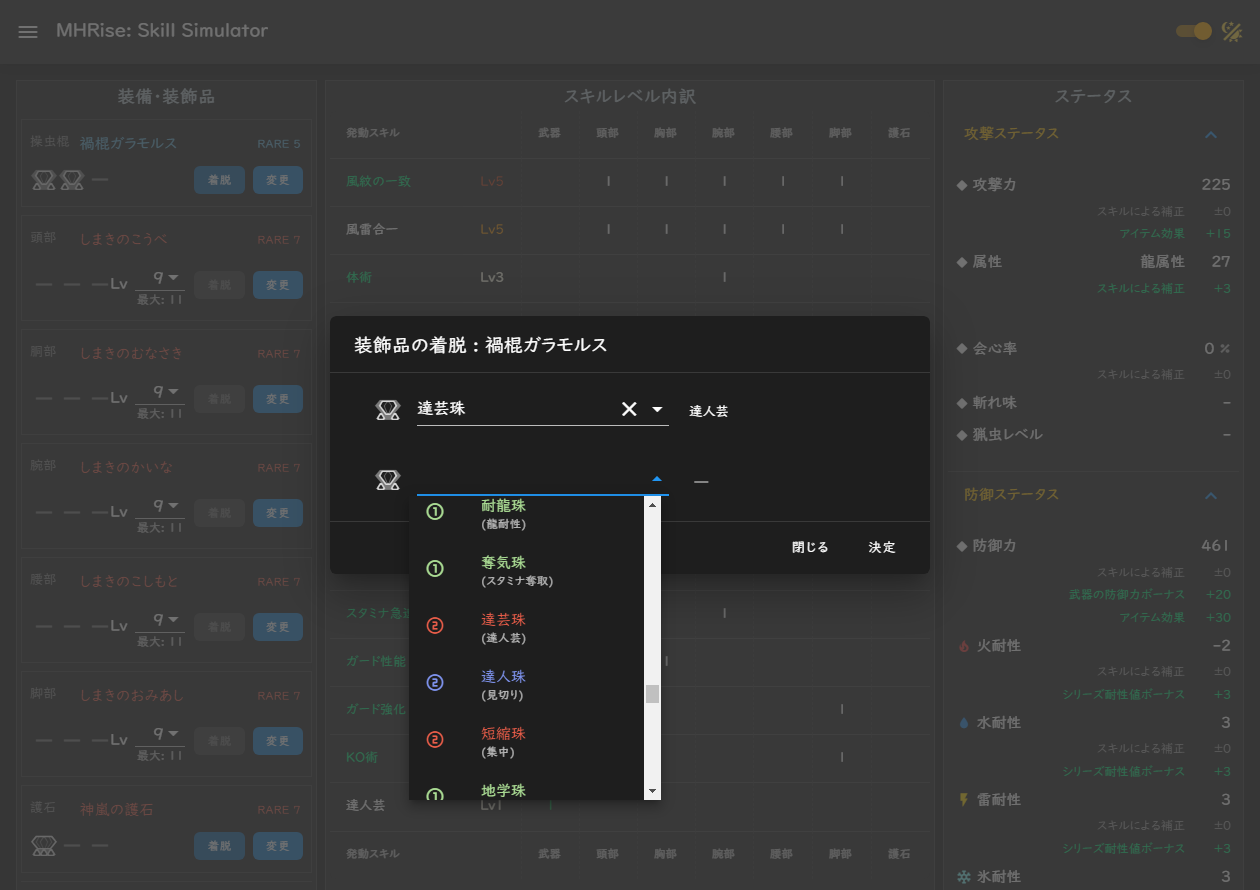The image size is (1260, 890).
Task: Toggle the dark mode switch in the header
Action: coord(1193,31)
